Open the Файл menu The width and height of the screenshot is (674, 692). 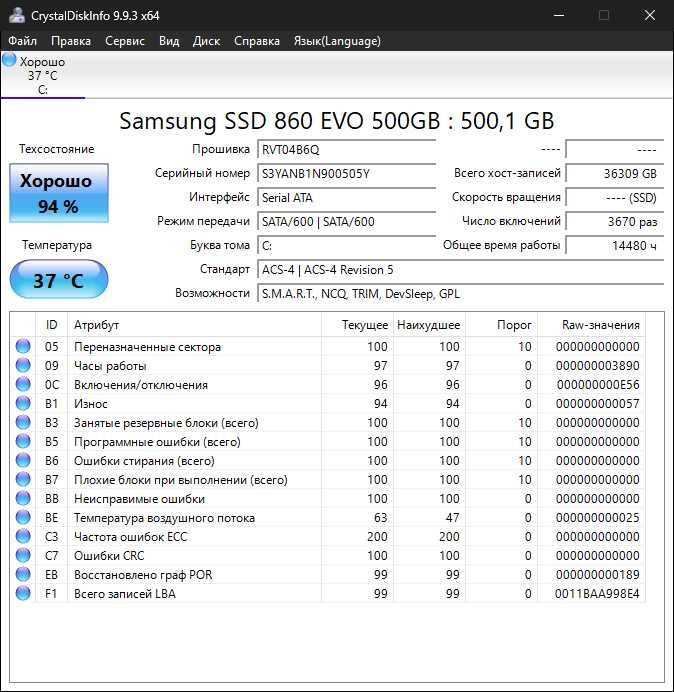point(23,41)
